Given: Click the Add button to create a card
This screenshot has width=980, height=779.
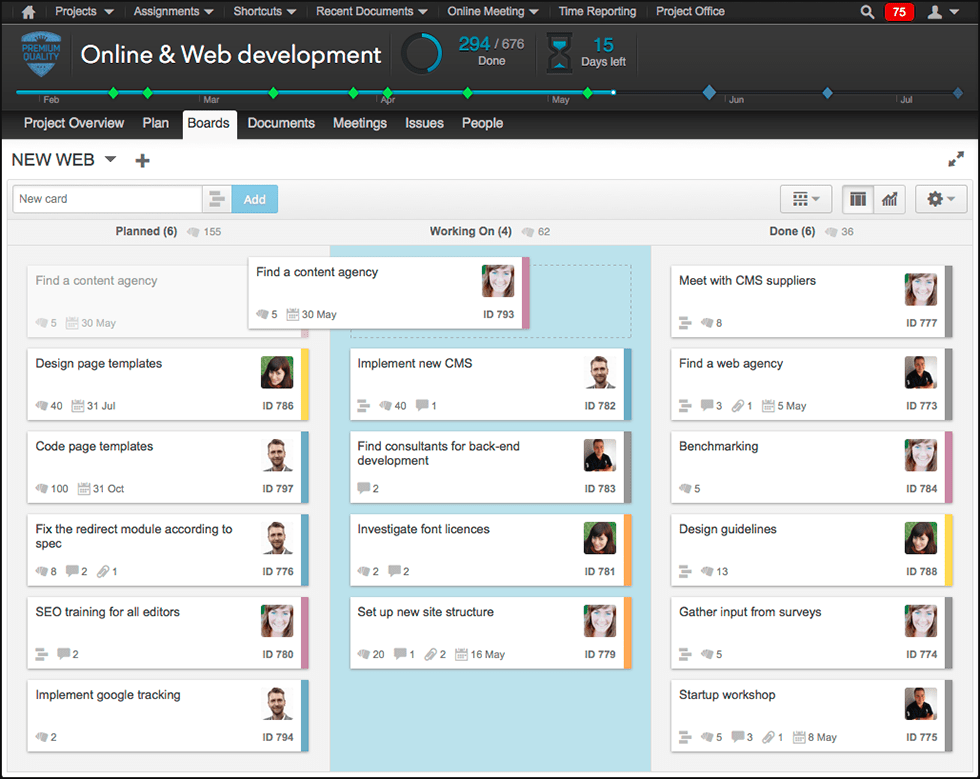Looking at the screenshot, I should [254, 199].
